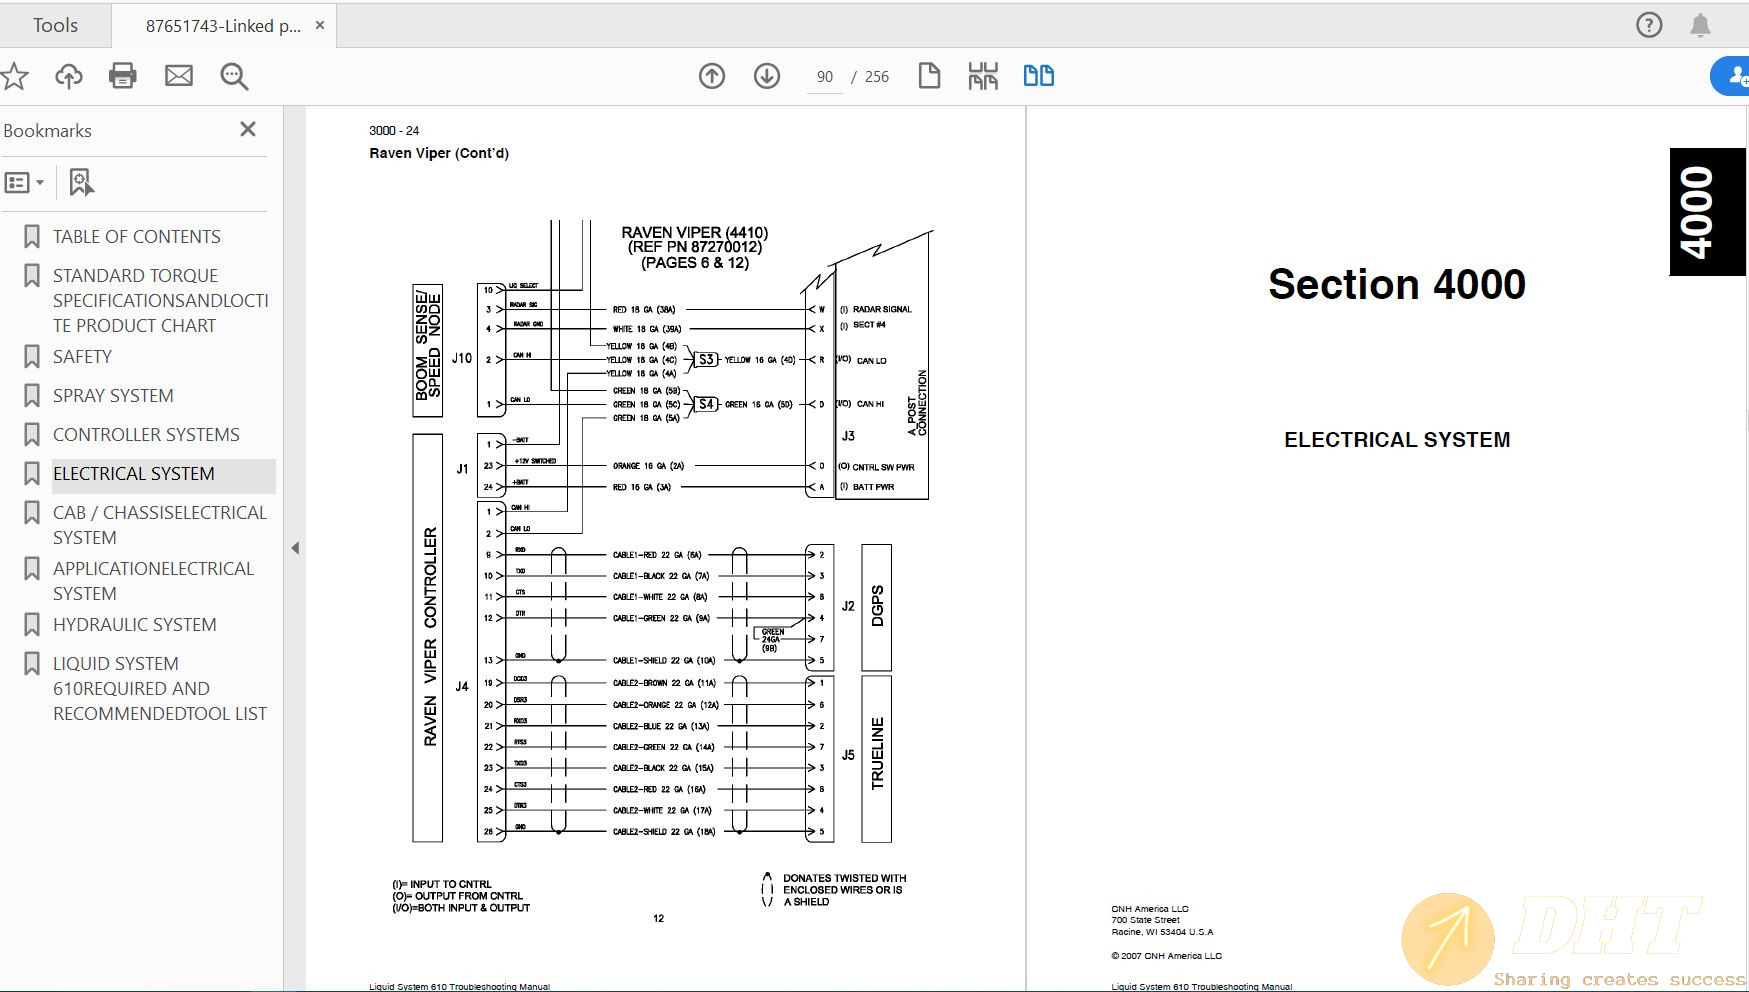The width and height of the screenshot is (1749, 992).
Task: Open the search magnifier tool
Action: coord(233,76)
